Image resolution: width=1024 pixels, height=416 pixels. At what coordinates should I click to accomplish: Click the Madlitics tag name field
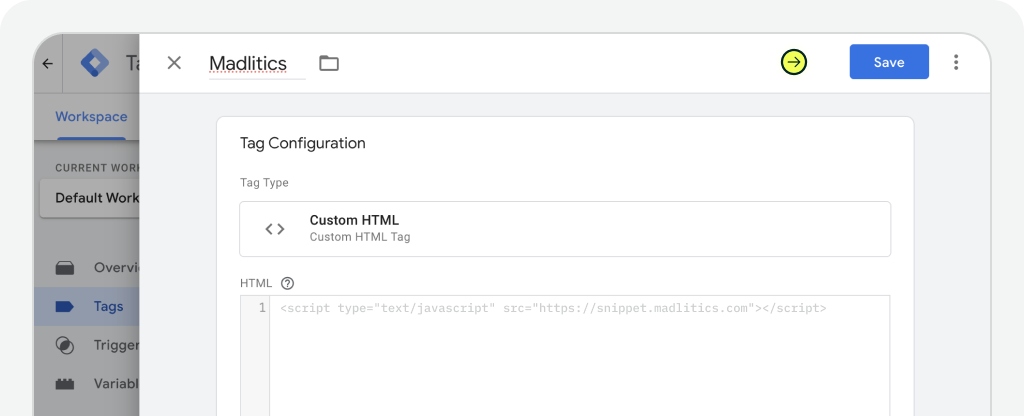[x=248, y=63]
